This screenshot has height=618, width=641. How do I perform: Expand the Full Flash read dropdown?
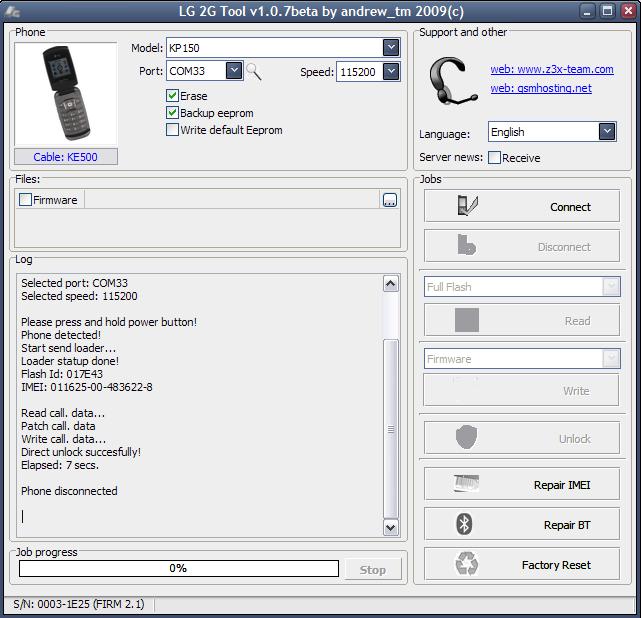click(611, 286)
